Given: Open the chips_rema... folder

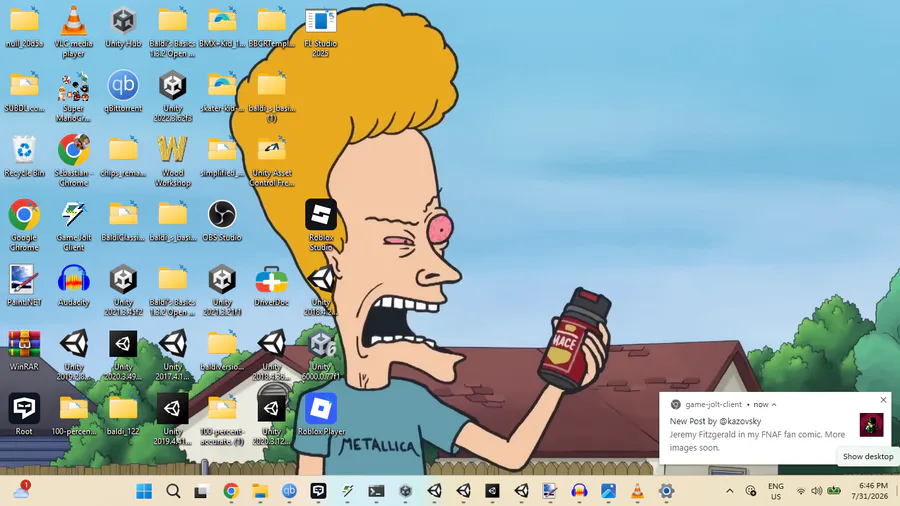Looking at the screenshot, I should [x=123, y=155].
